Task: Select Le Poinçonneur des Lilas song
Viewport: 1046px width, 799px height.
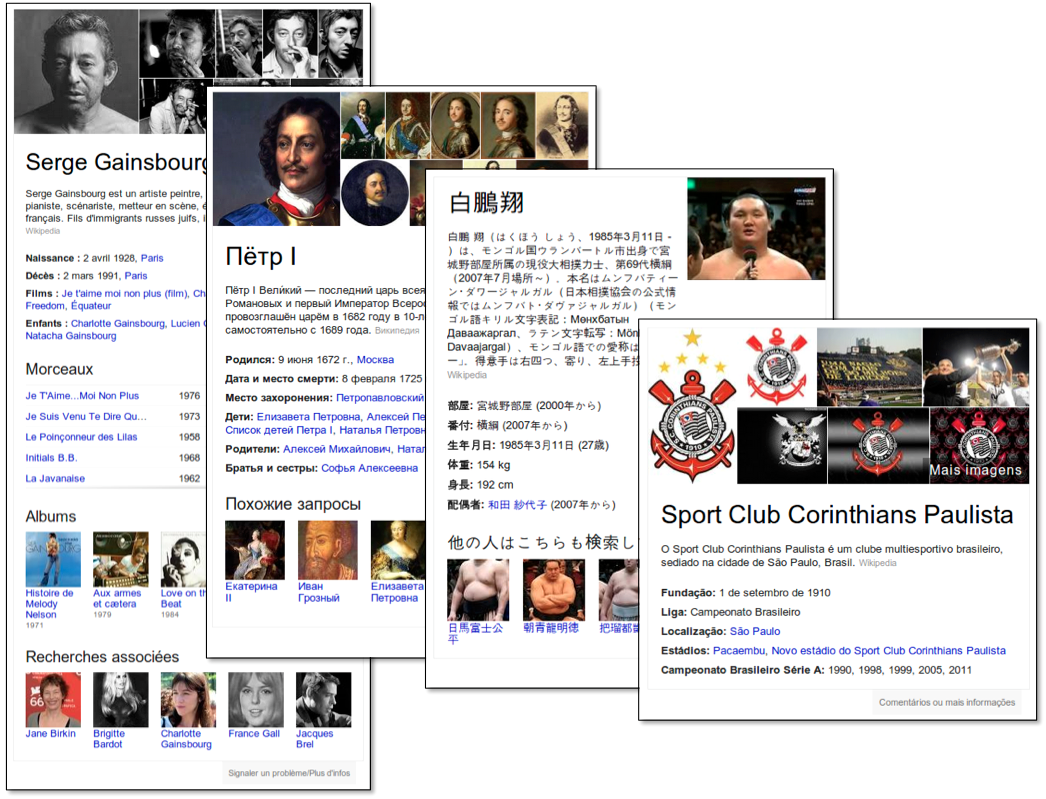Action: [81, 437]
